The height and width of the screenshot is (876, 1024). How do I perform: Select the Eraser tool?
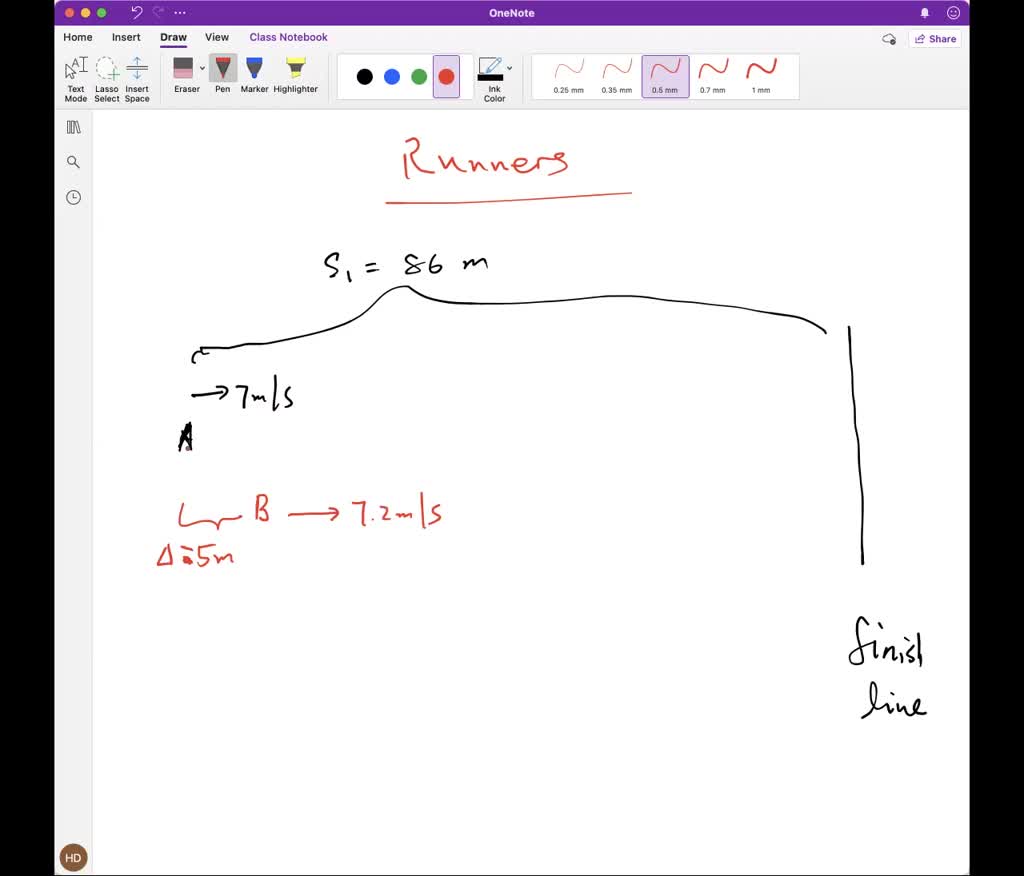click(x=184, y=74)
